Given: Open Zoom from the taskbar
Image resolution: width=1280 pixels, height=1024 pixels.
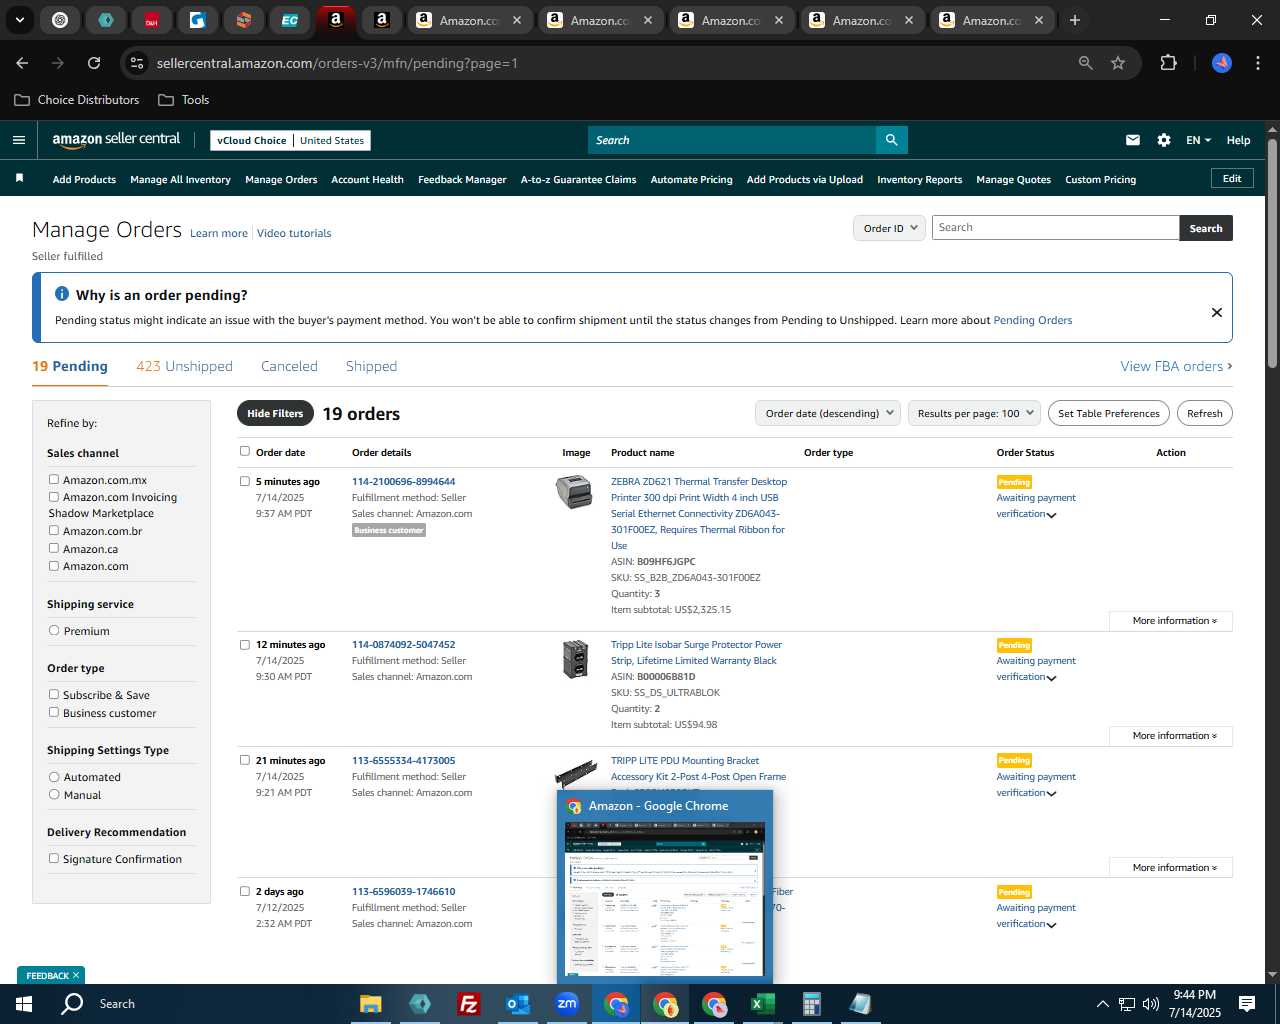Looking at the screenshot, I should pos(567,1004).
